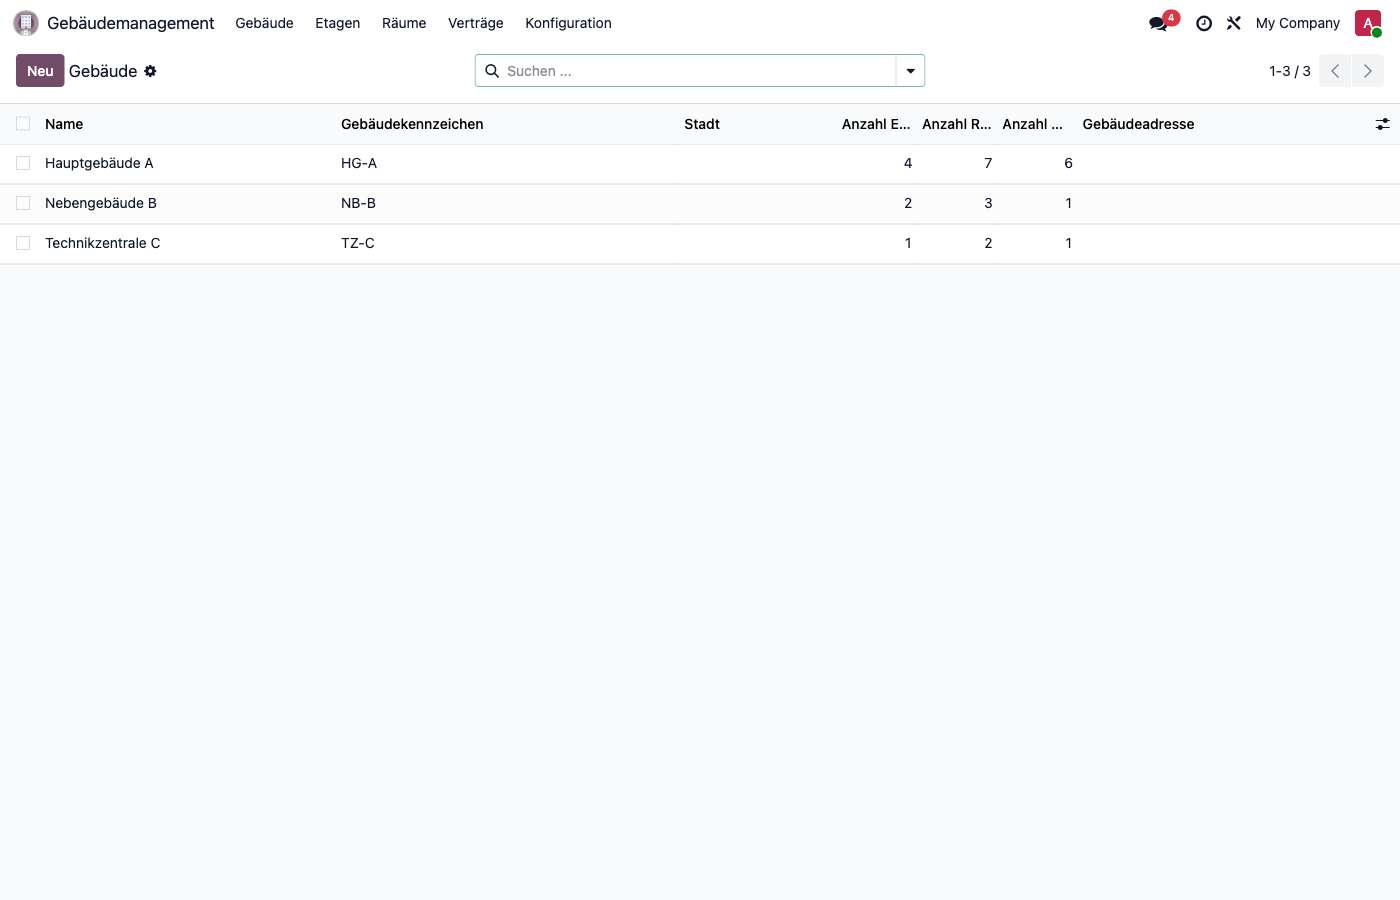Open the Nebengebäude B record
Viewport: 1400px width, 900px height.
pyautogui.click(x=101, y=203)
